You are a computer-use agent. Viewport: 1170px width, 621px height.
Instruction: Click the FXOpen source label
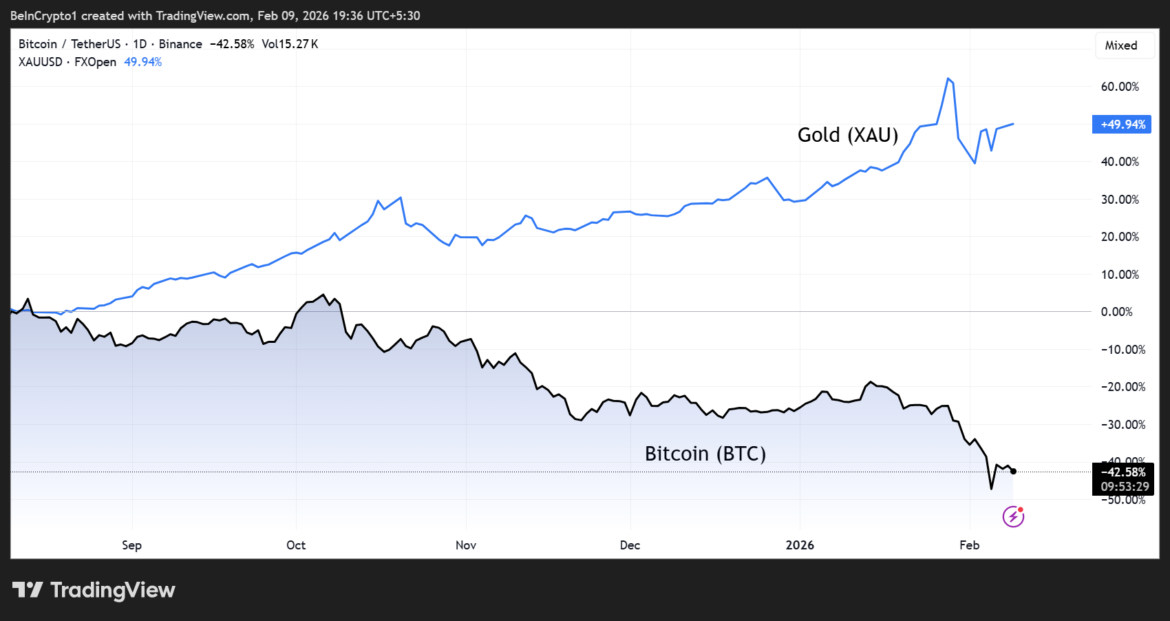point(96,61)
